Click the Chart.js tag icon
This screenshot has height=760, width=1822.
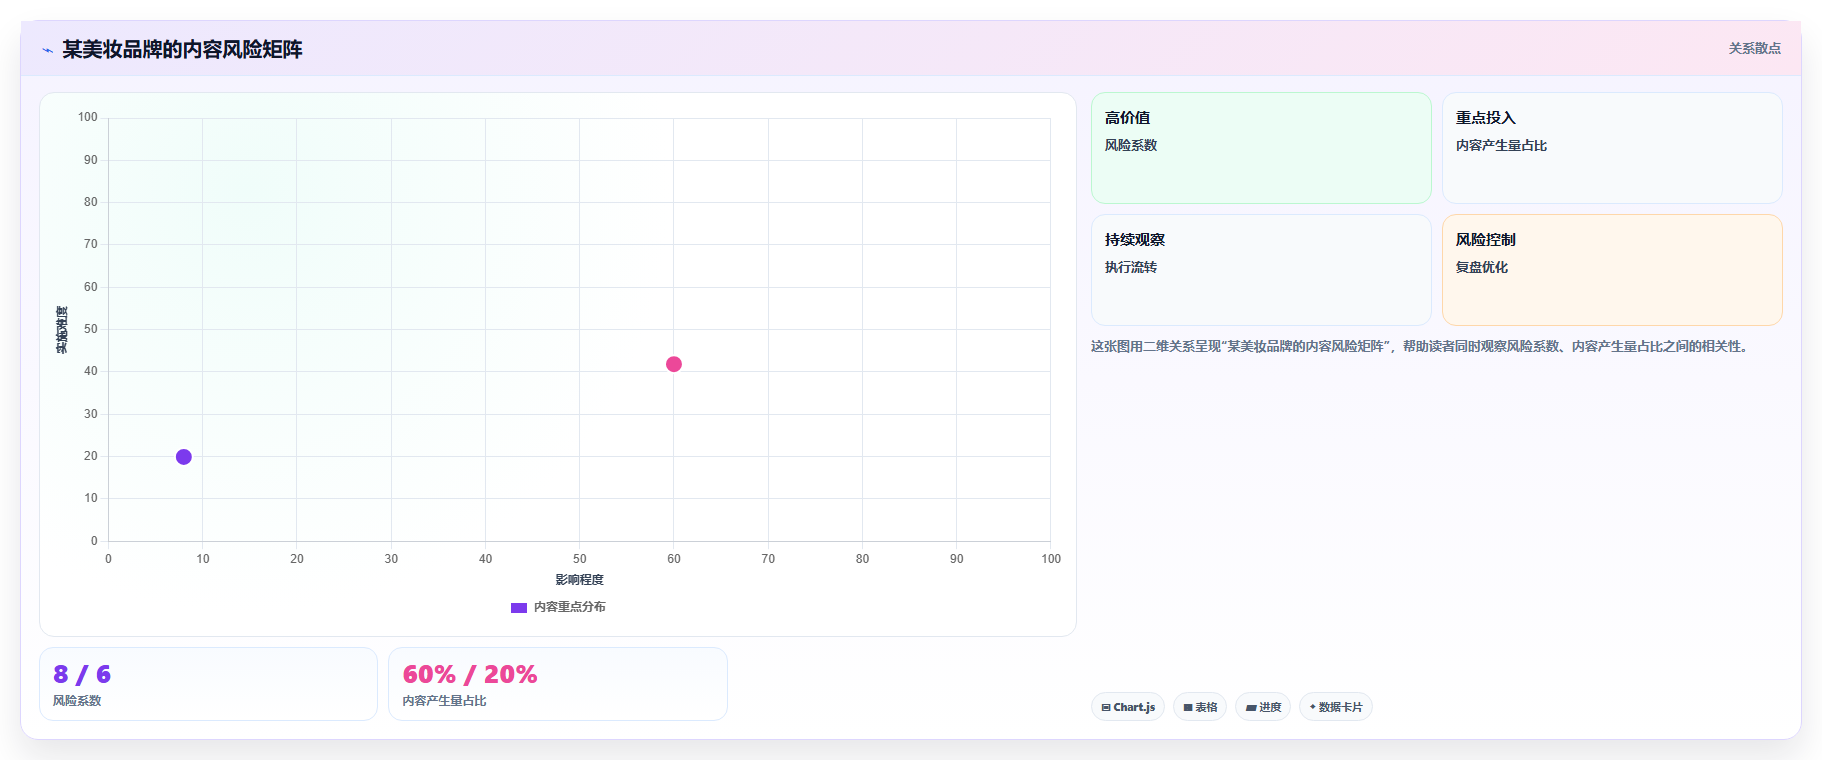click(x=1106, y=707)
